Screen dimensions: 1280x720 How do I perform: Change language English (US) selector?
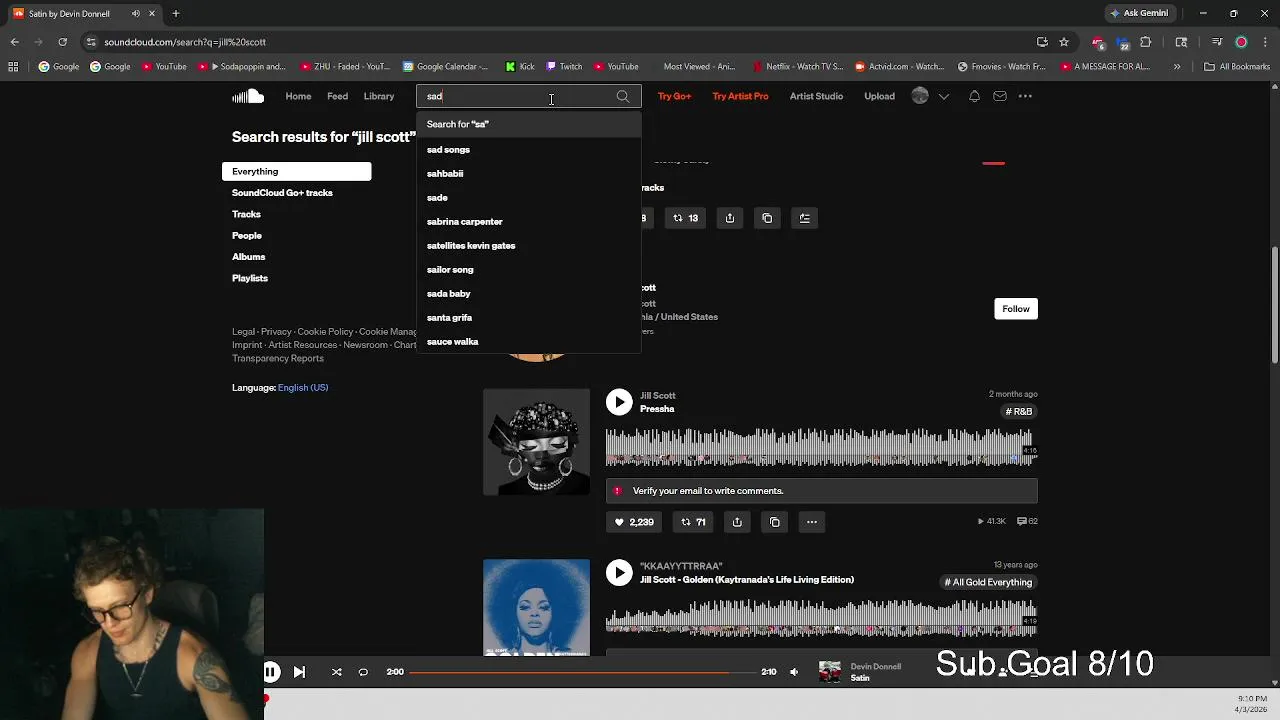click(x=303, y=388)
